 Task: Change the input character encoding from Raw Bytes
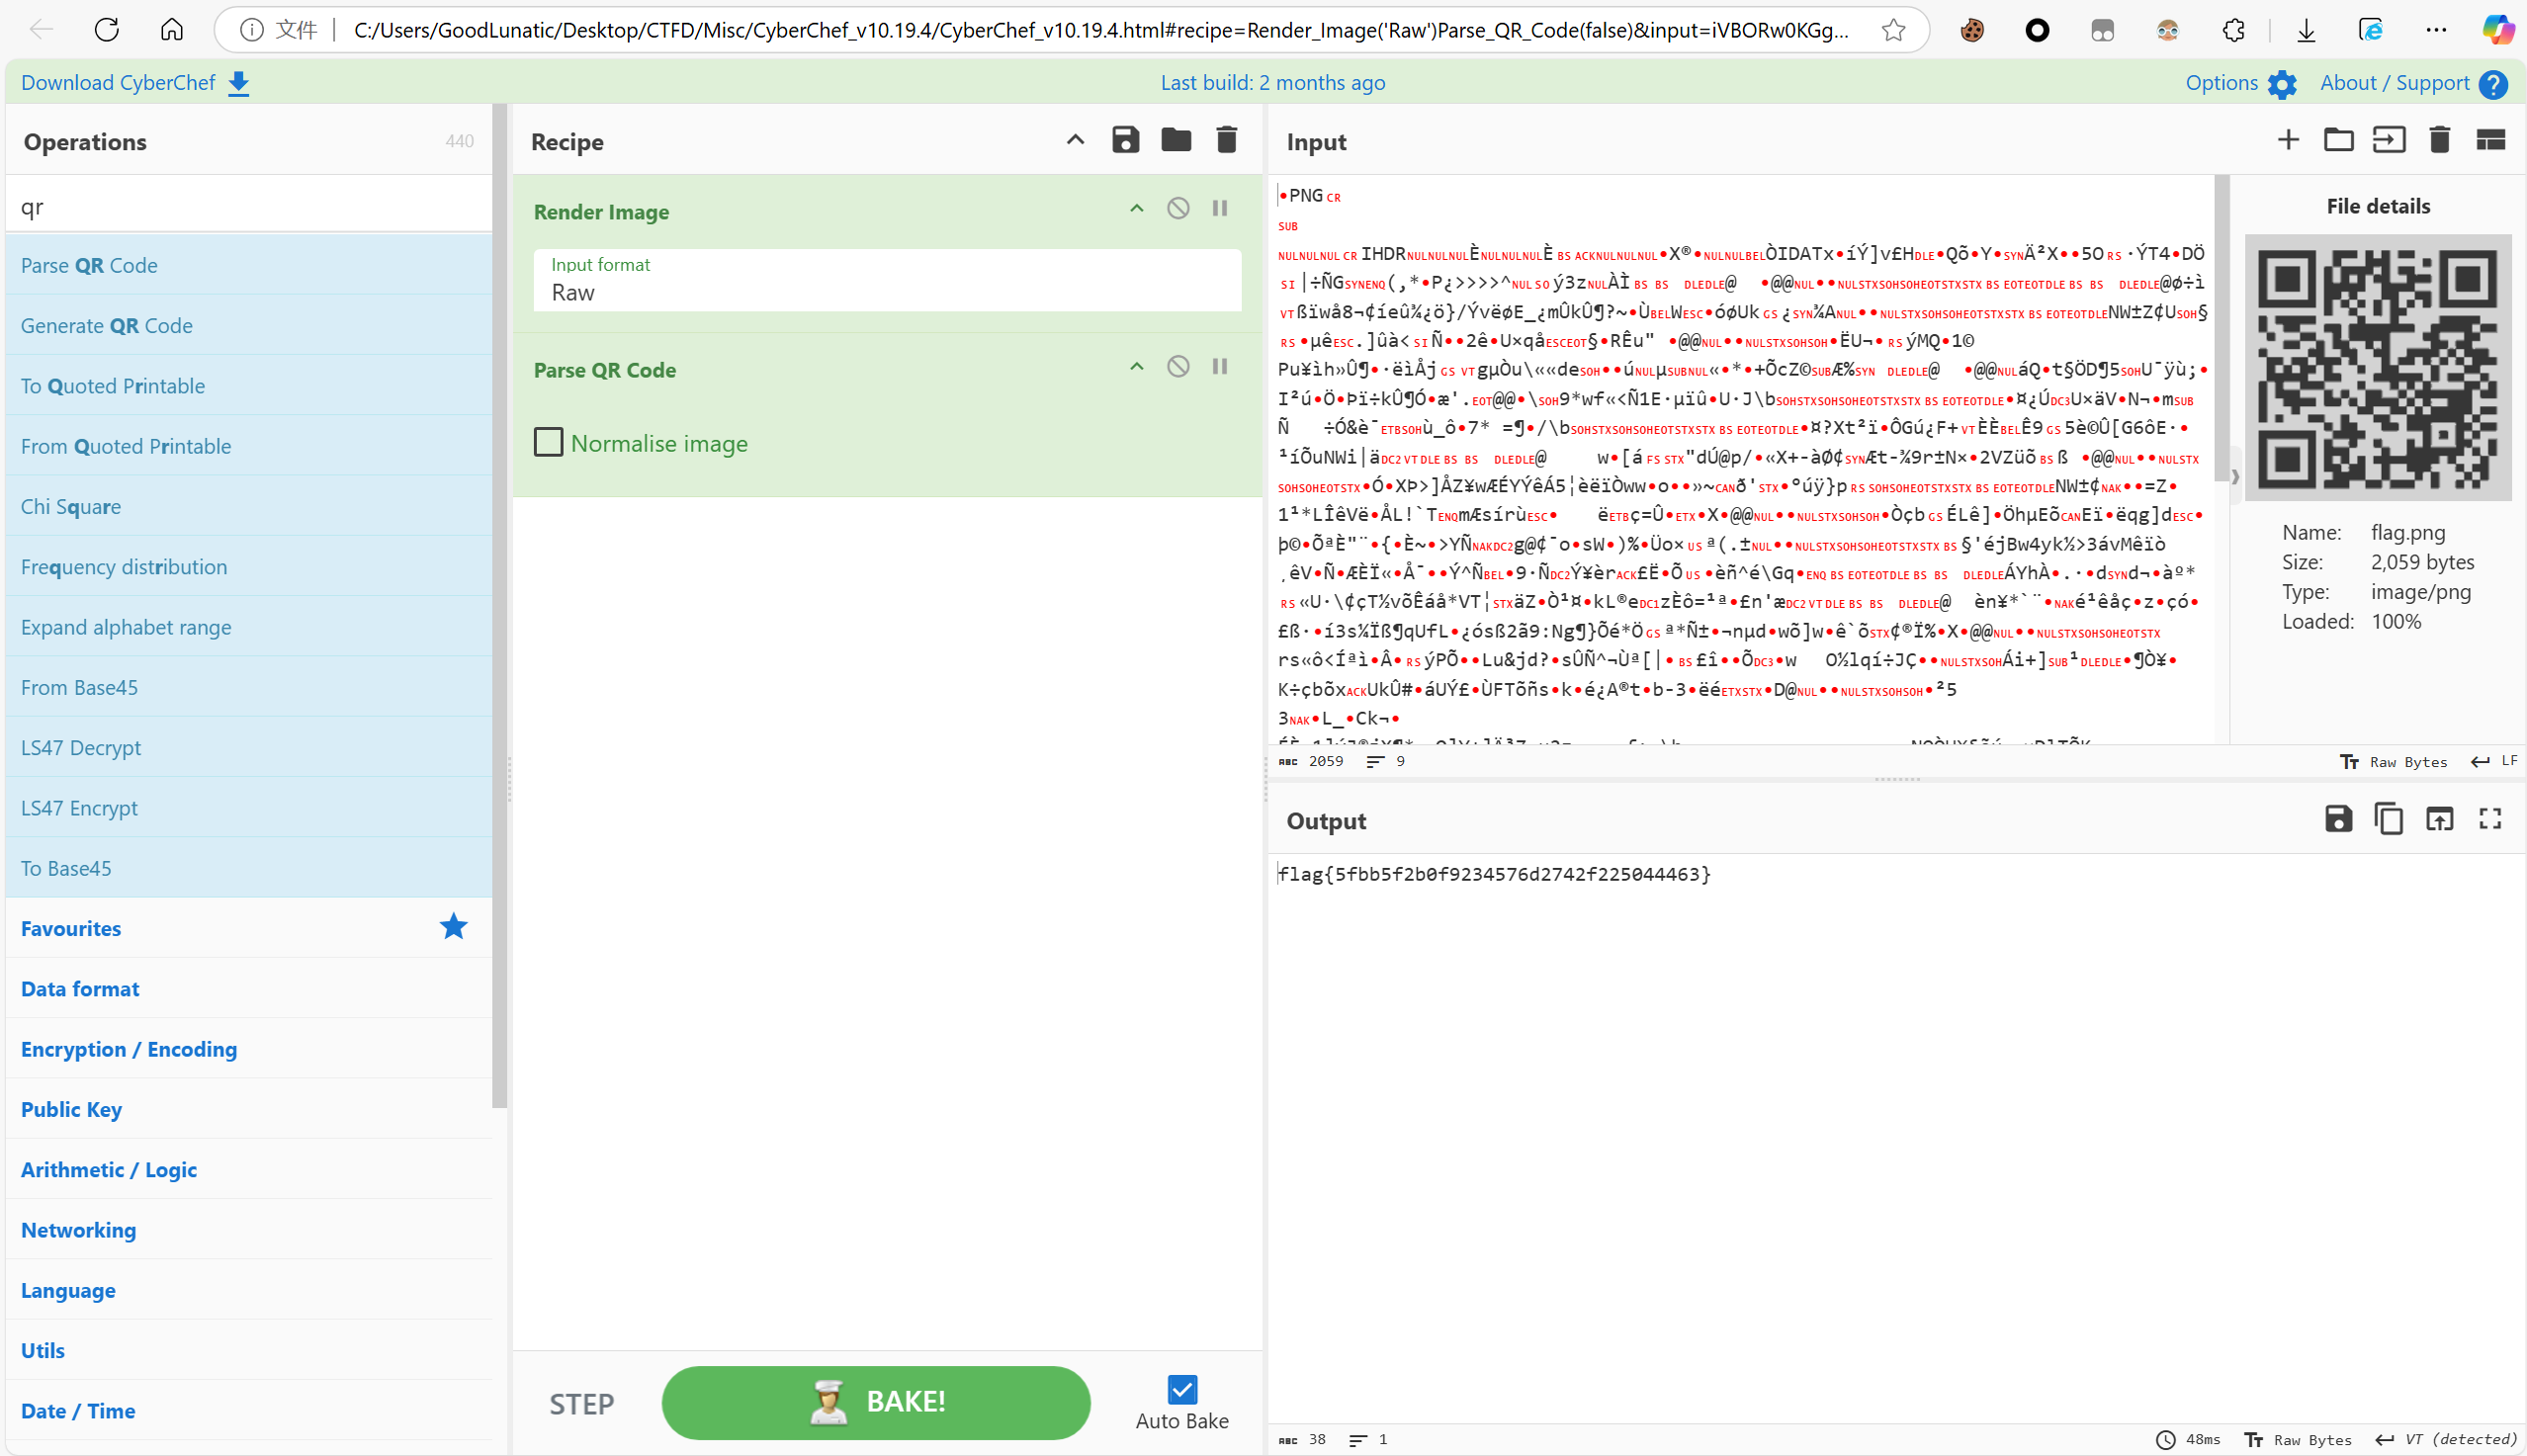2394,761
